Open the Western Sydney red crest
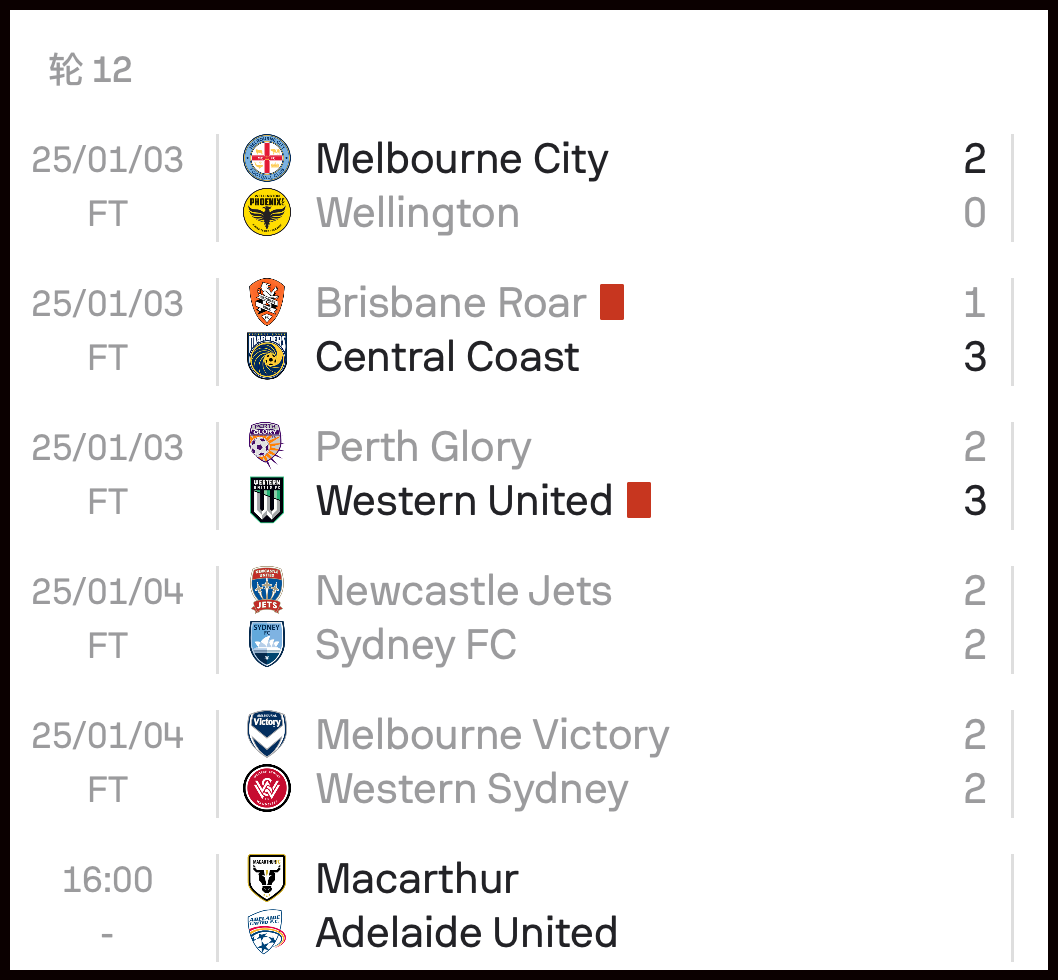This screenshot has width=1058, height=980. [267, 788]
